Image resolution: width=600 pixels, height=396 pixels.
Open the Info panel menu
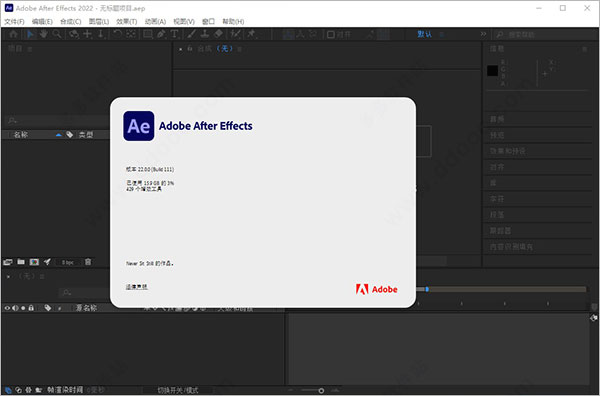[584, 49]
